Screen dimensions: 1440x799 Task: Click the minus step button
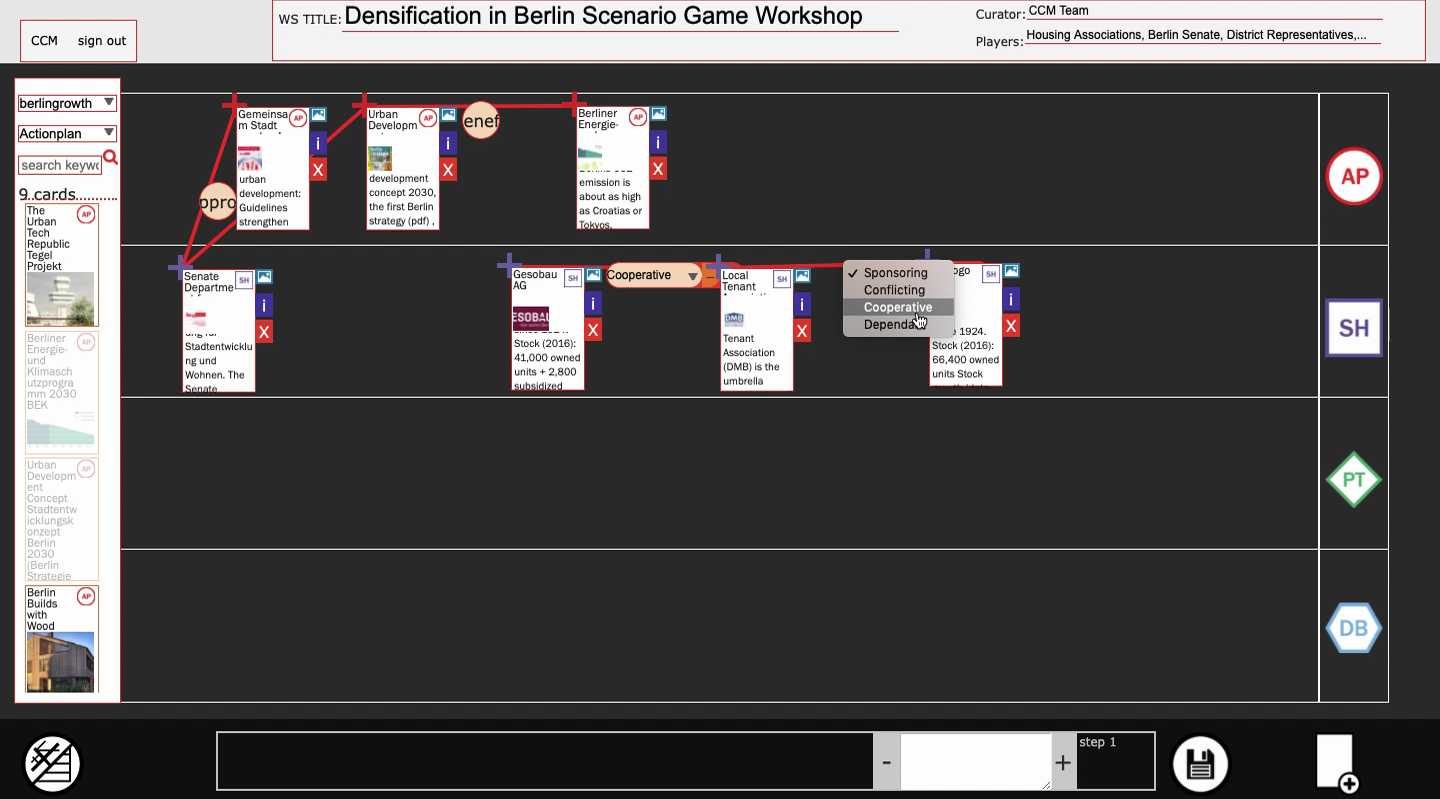[x=886, y=762]
